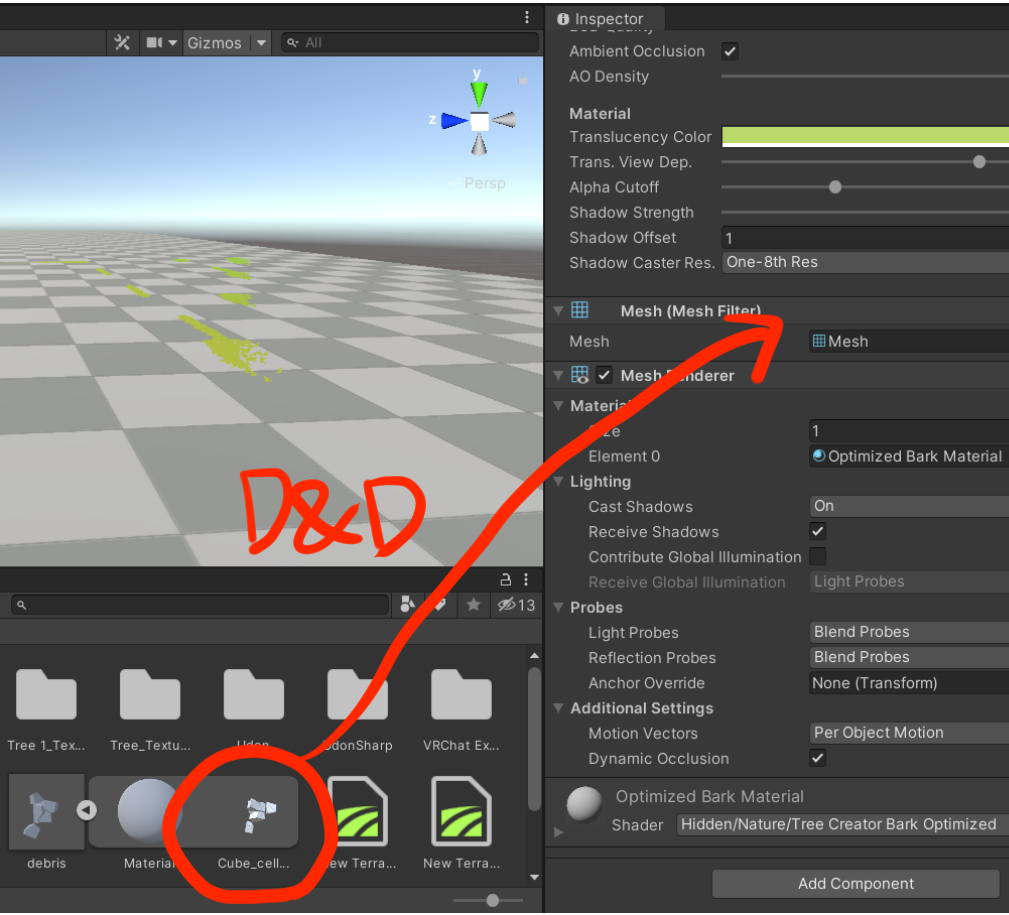Click the blue Z axis gizmo cone
Screen dimensions: 1009x915
[454, 120]
